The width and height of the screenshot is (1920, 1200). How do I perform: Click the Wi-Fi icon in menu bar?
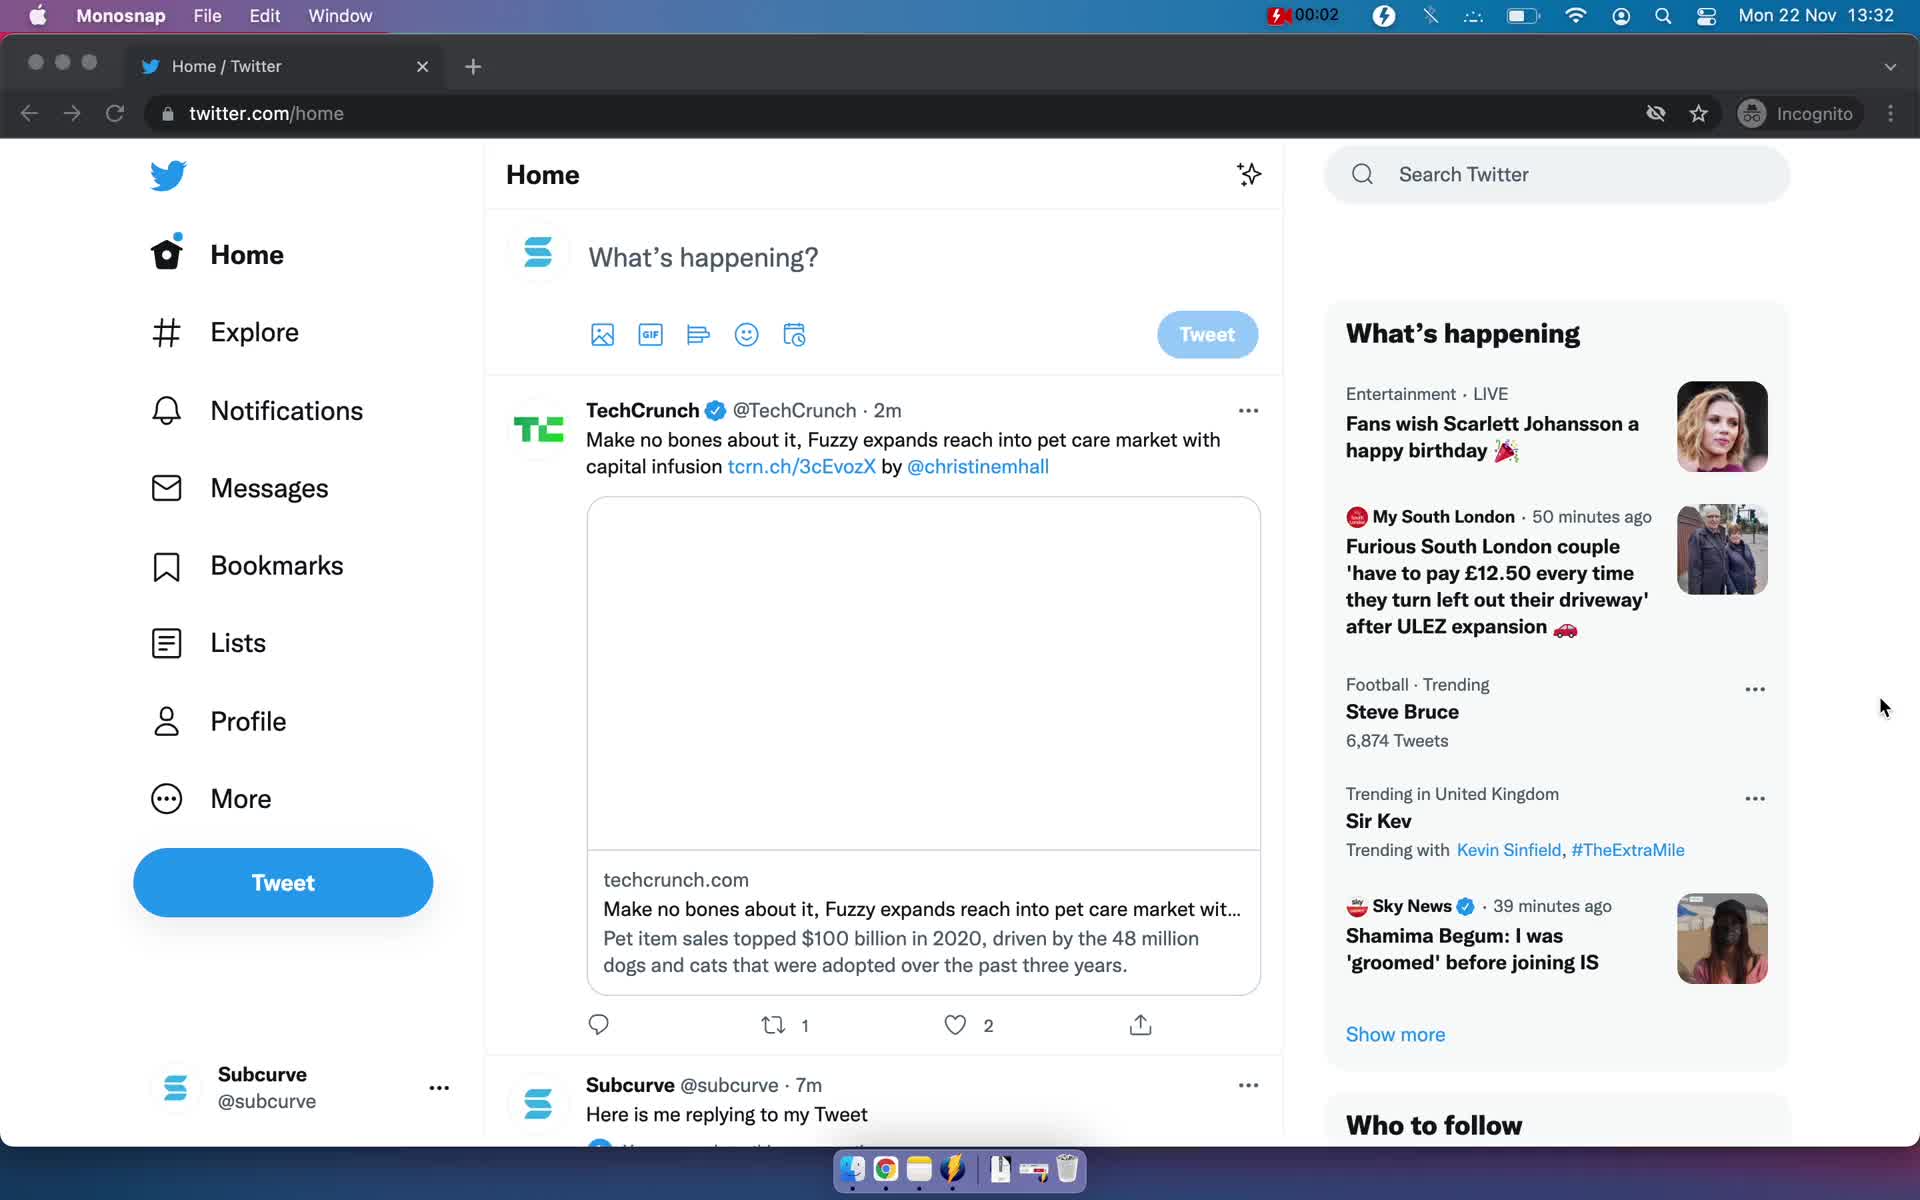[x=1575, y=16]
